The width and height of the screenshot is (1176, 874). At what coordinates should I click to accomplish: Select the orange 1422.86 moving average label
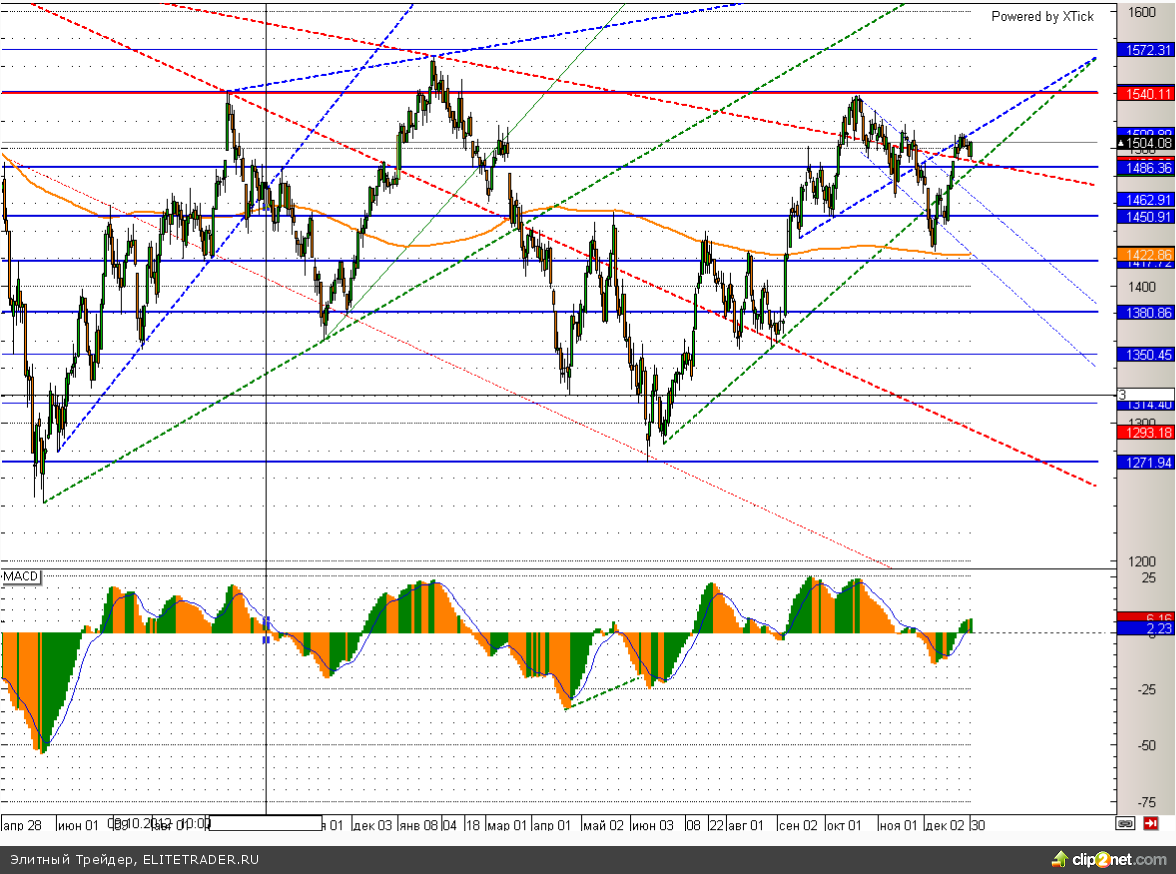pos(1147,253)
